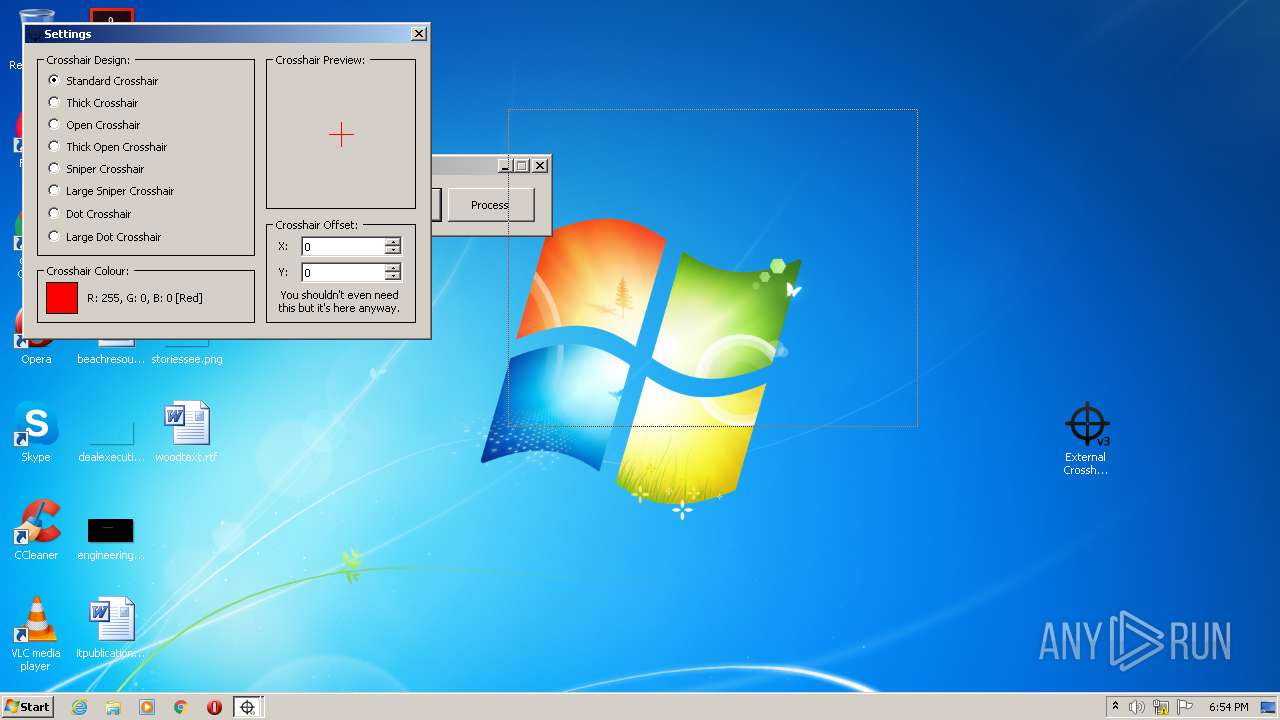Choose Large Dot Crosshair design
1280x720 pixels.
coord(105,237)
